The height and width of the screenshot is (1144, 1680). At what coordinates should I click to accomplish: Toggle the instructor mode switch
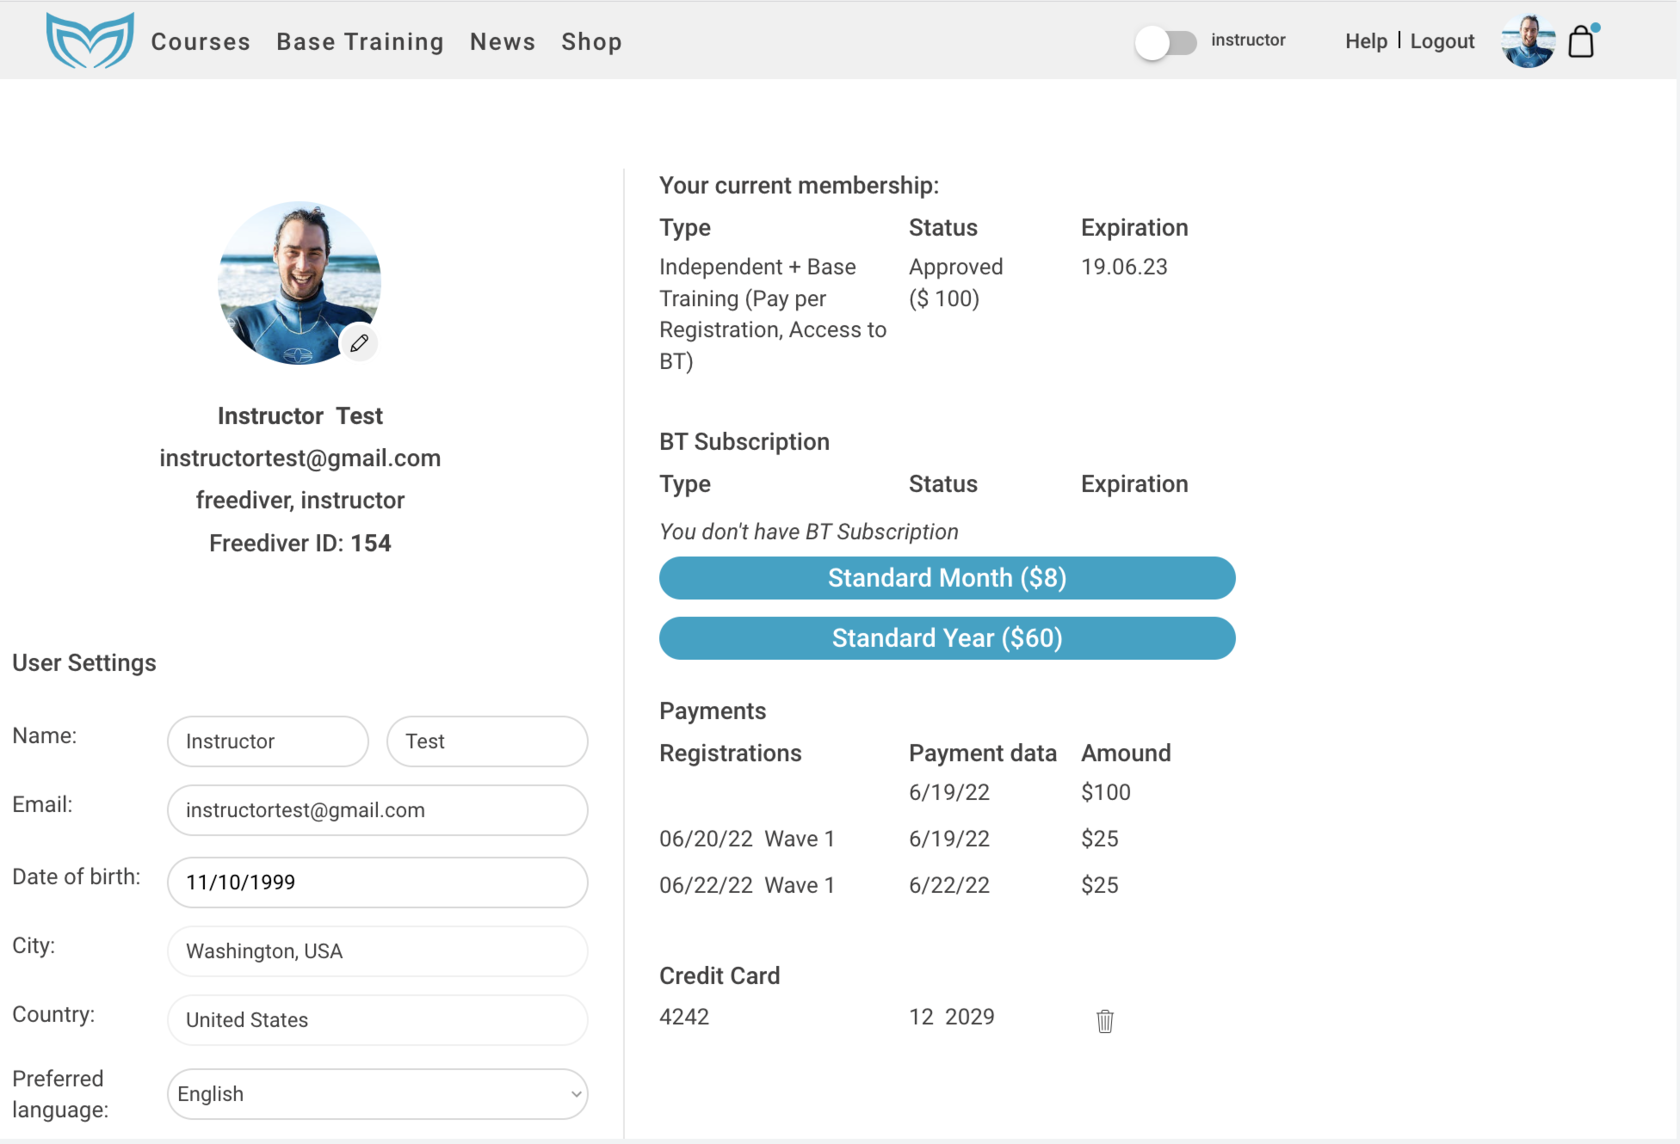1165,43
